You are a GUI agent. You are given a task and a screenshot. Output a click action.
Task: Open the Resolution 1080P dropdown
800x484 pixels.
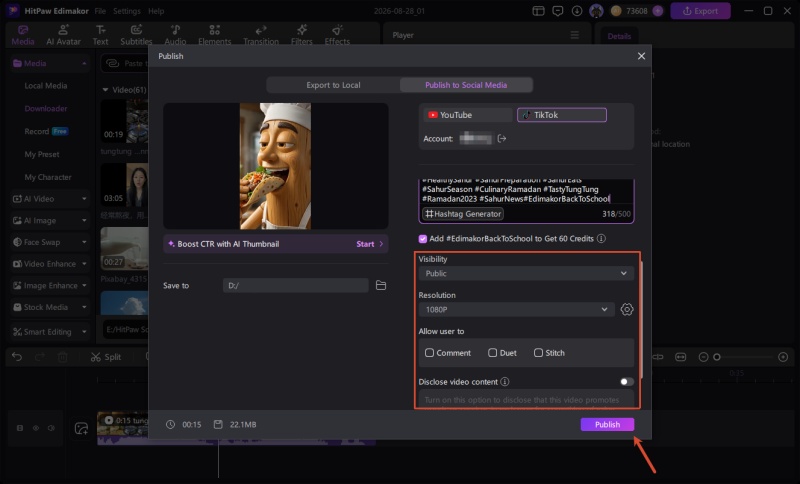516,309
